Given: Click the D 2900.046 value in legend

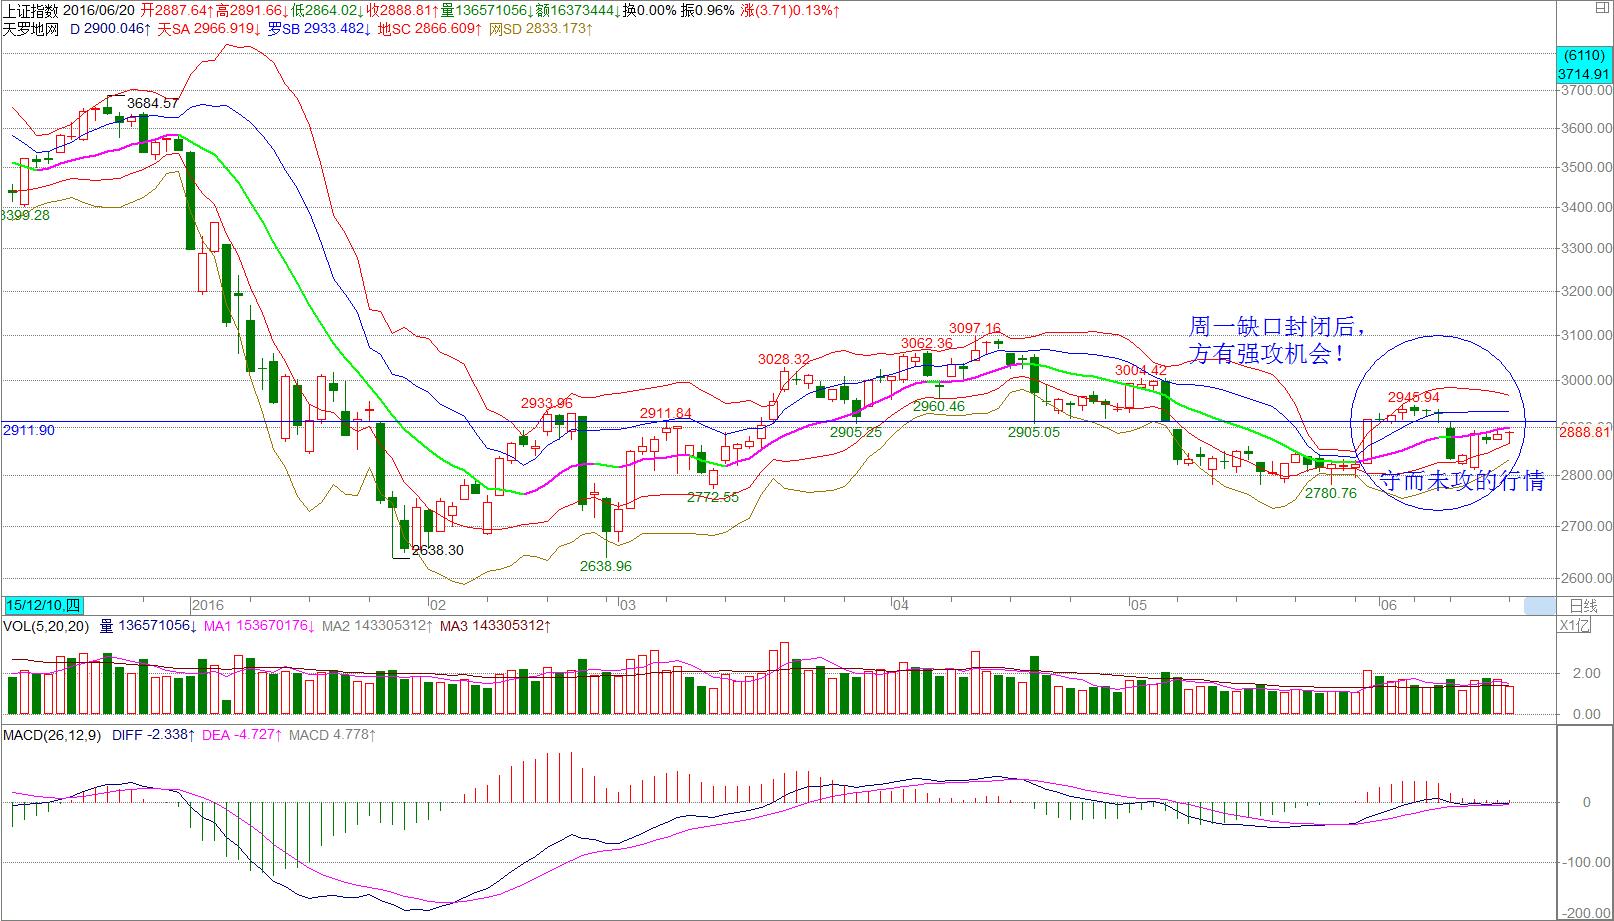Looking at the screenshot, I should (110, 29).
